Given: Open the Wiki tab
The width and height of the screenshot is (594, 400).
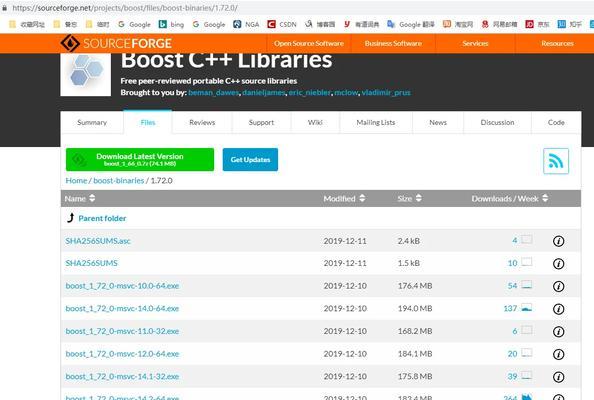Looking at the screenshot, I should (315, 122).
